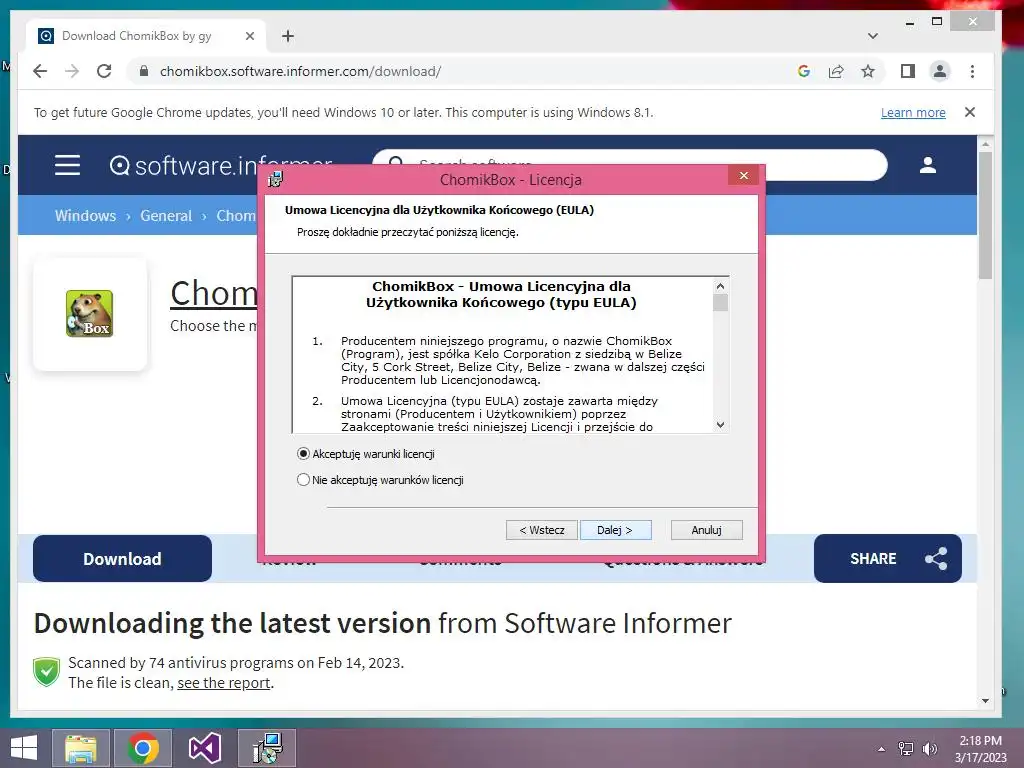Screen dimensions: 1024x768
Task: Click the installer icon in dialog title bar
Action: point(276,179)
